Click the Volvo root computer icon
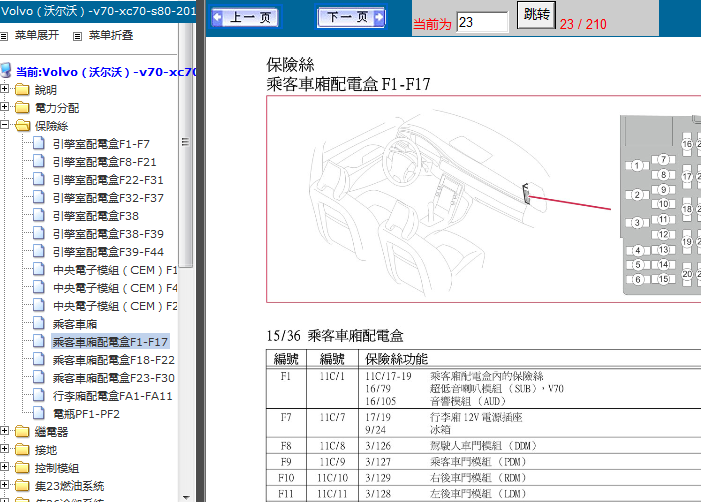The width and height of the screenshot is (701, 502). [6, 71]
